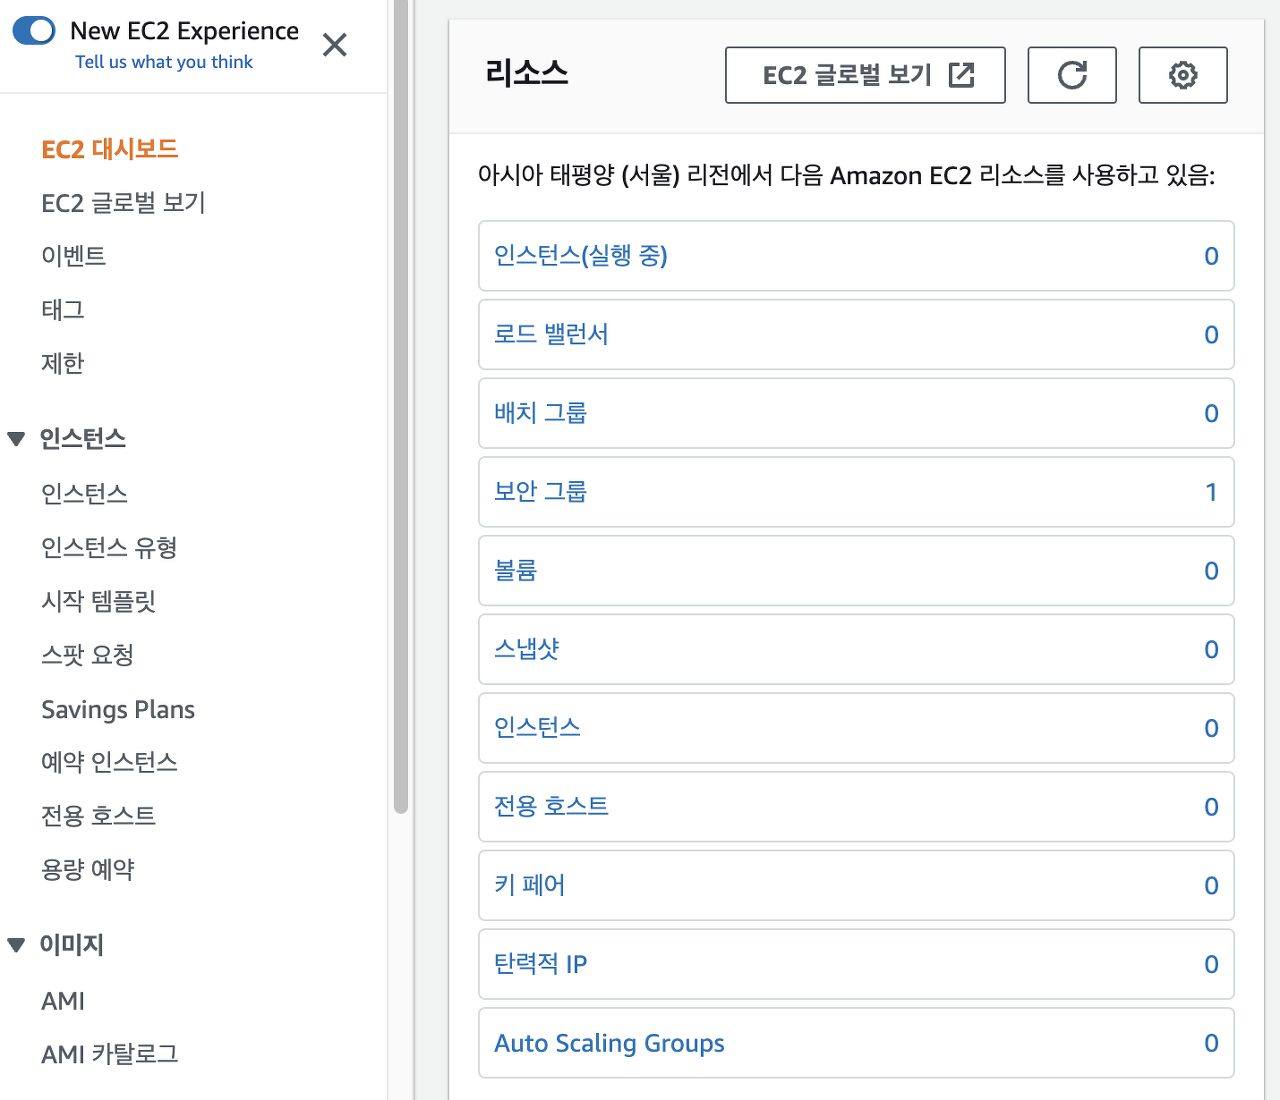Go to EC2 글로벌 보기 in the sidebar
1280x1100 pixels.
point(123,203)
